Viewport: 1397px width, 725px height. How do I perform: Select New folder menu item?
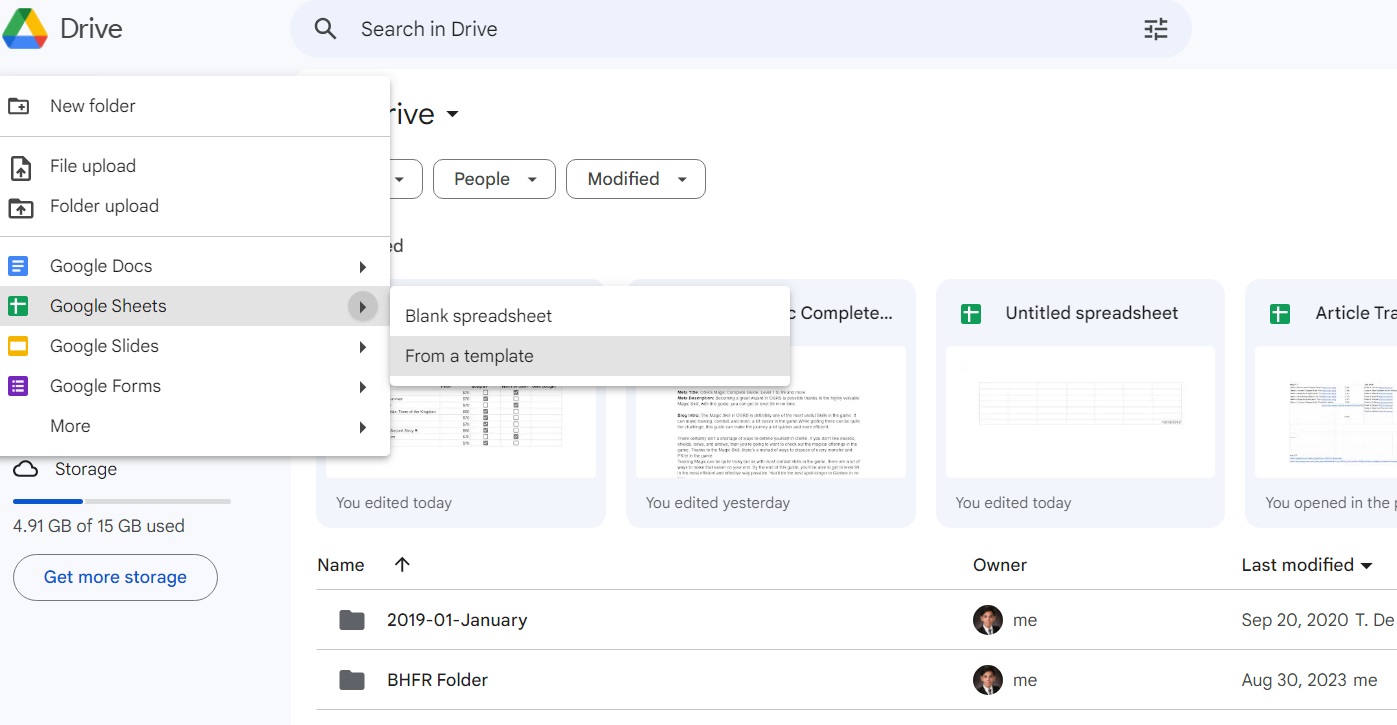coord(195,106)
